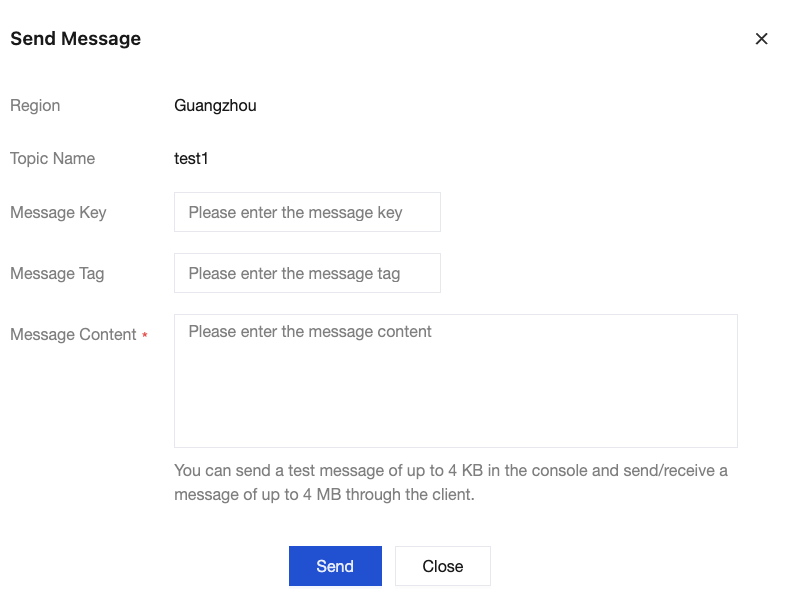This screenshot has height=604, width=790.
Task: Click the red required asterisk
Action: click(x=145, y=335)
